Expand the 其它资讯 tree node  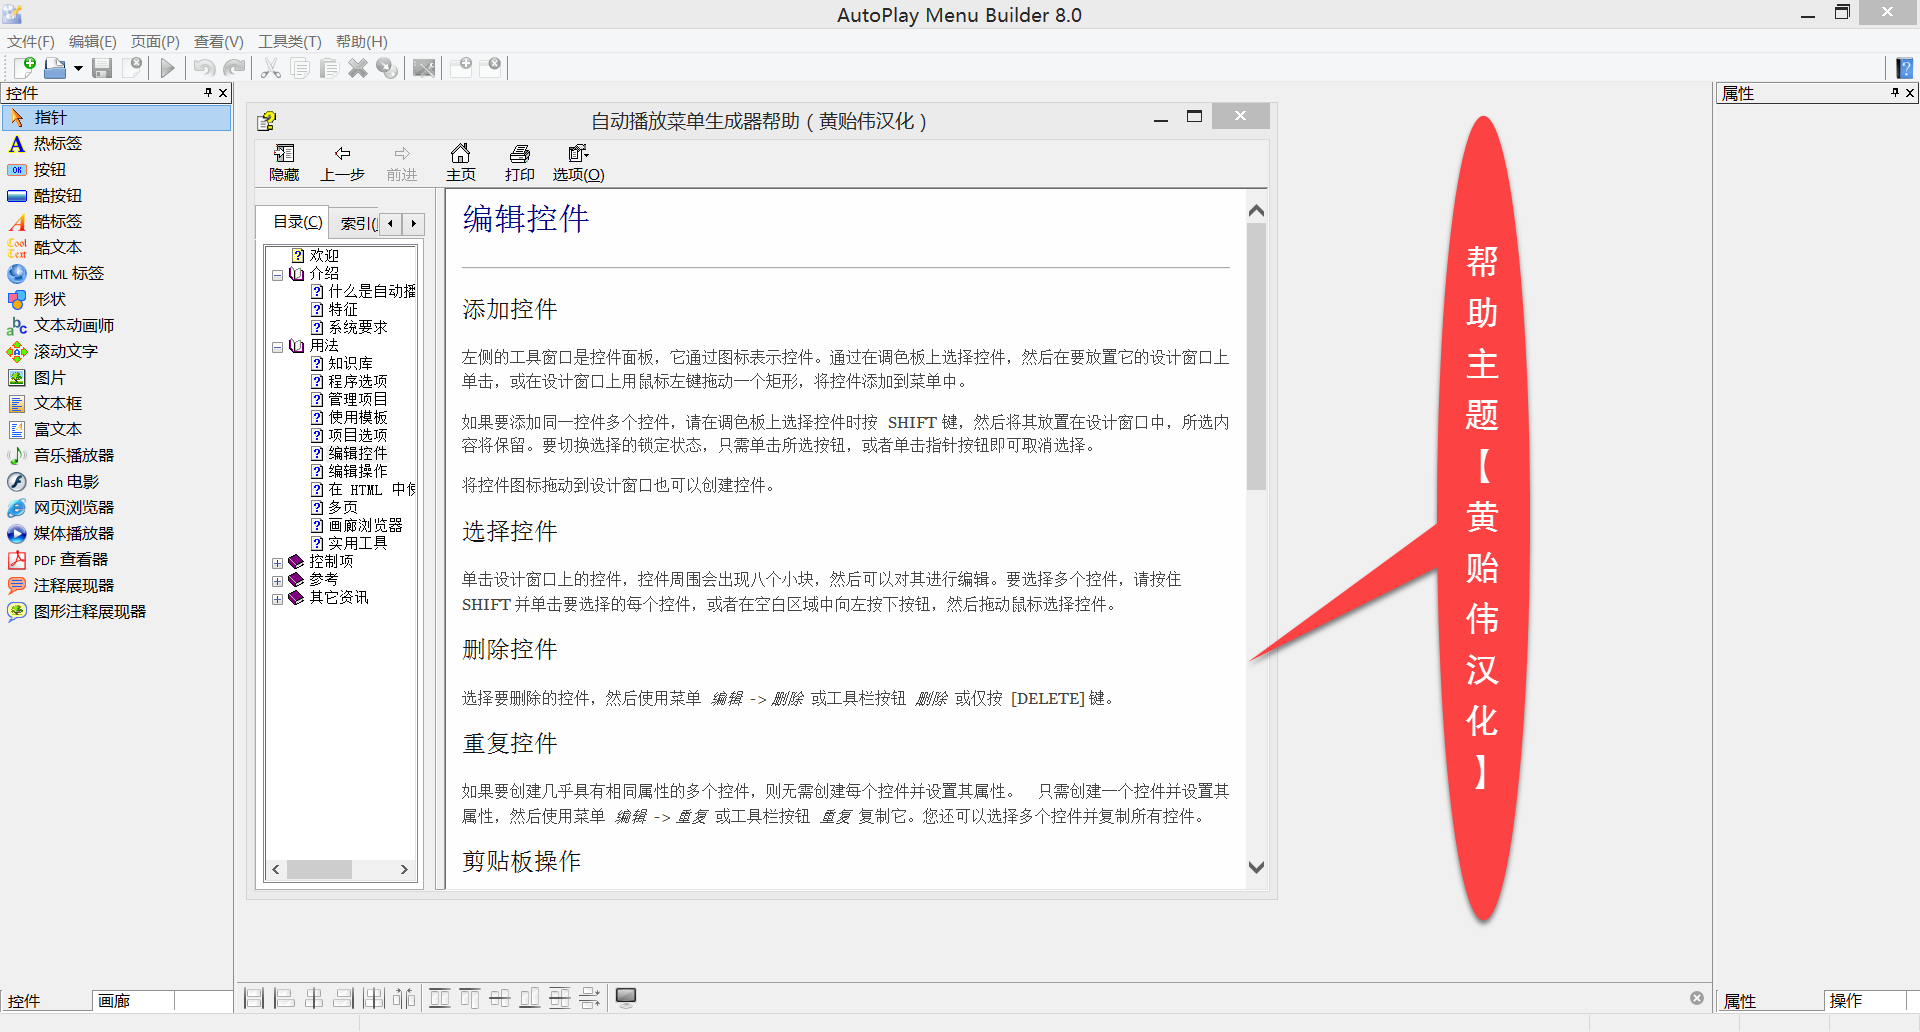(277, 599)
